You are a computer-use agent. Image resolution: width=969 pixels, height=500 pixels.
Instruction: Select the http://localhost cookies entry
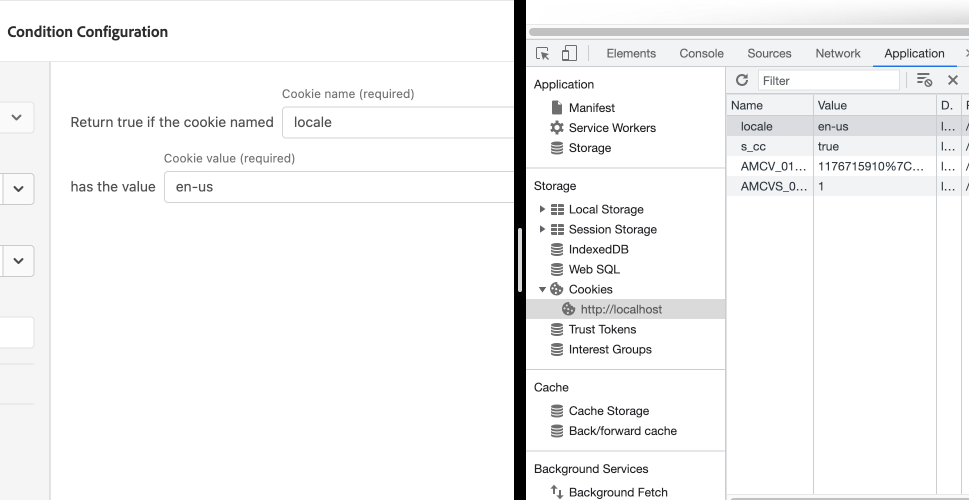point(621,309)
